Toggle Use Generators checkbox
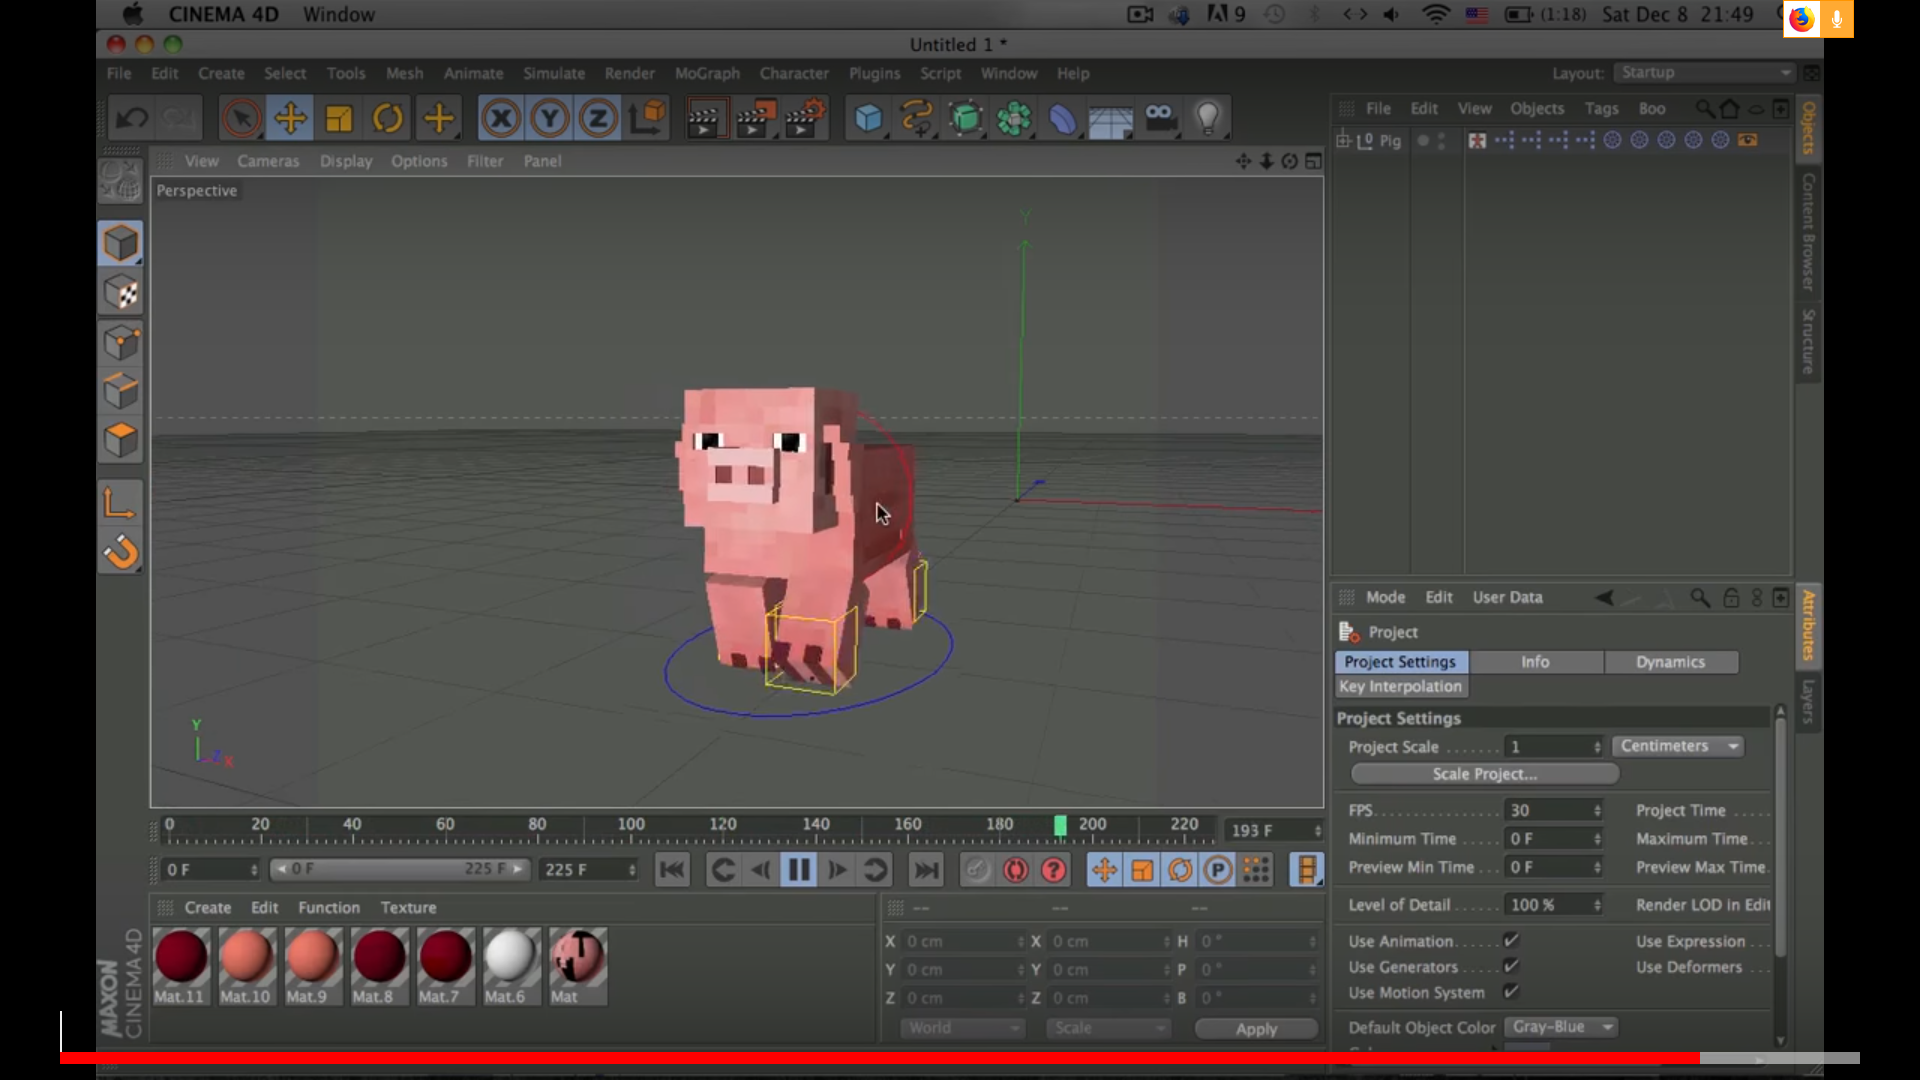This screenshot has width=1920, height=1080. 1511,966
